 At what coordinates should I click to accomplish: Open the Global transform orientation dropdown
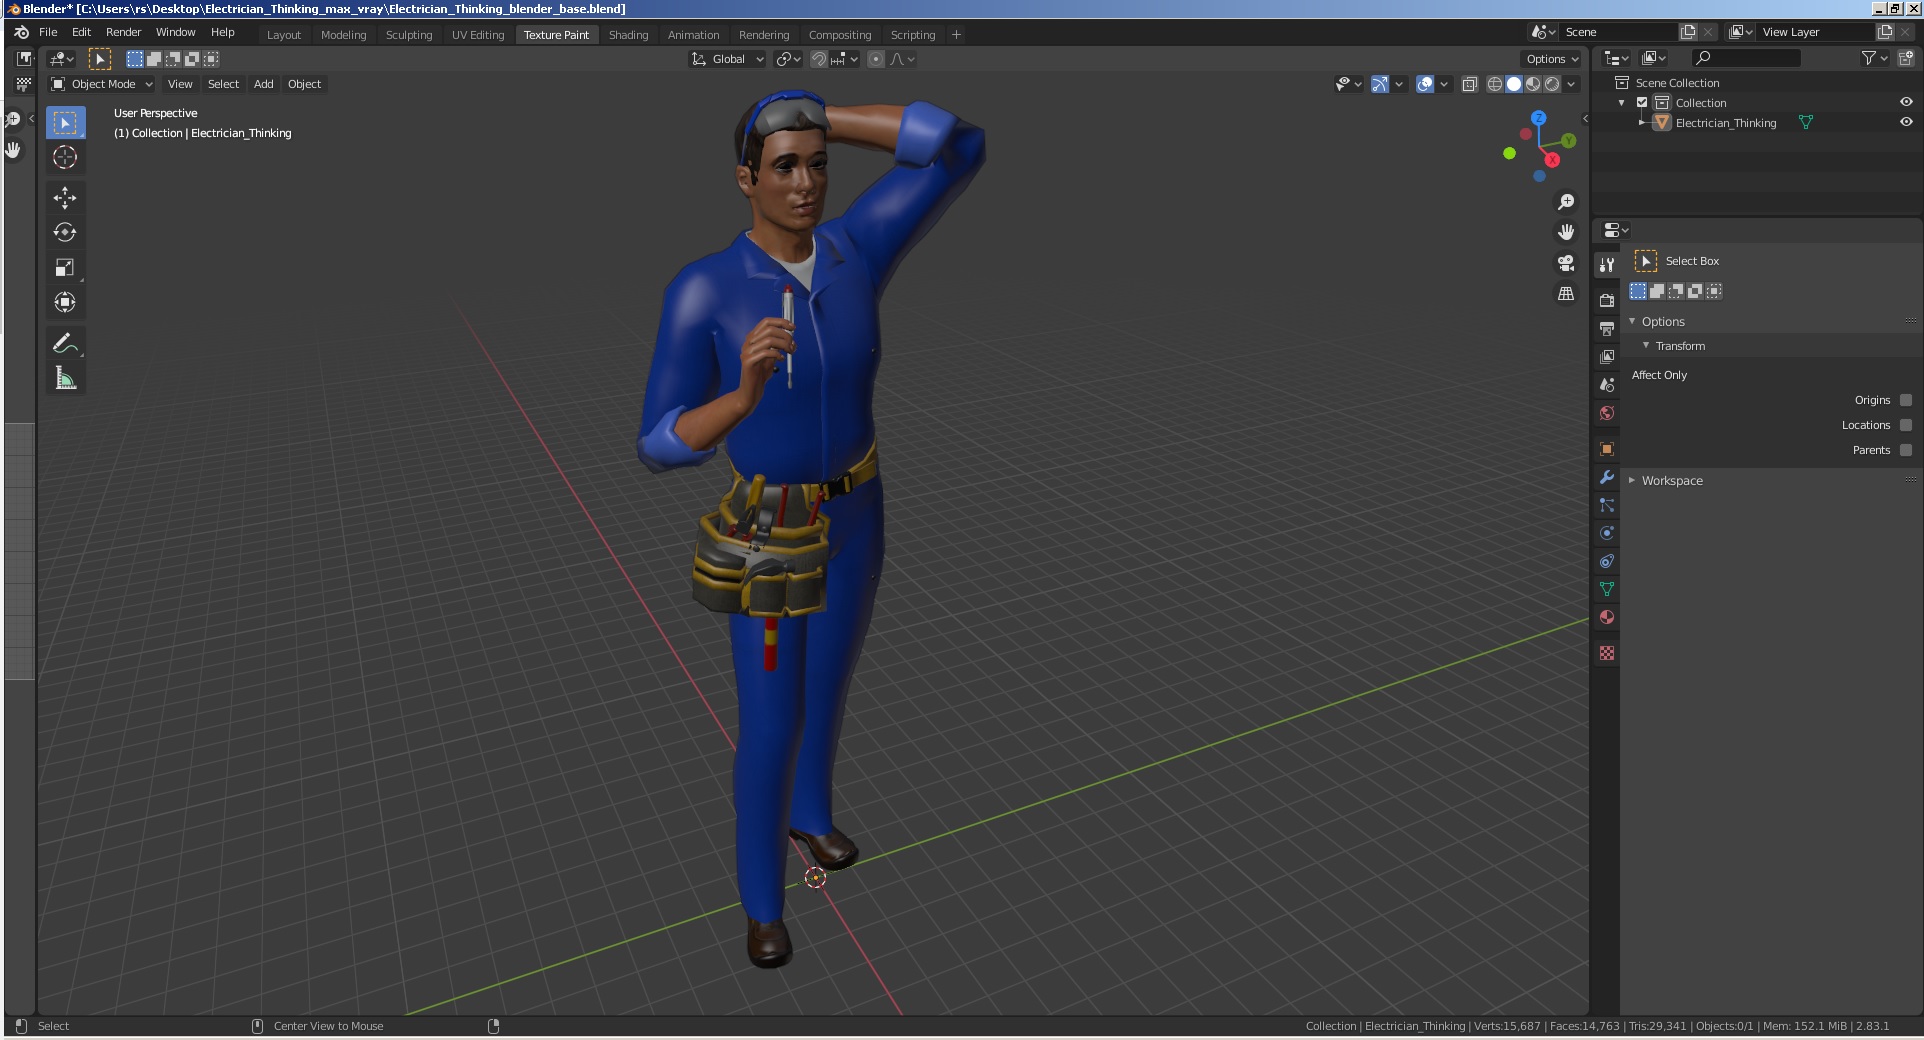point(728,59)
